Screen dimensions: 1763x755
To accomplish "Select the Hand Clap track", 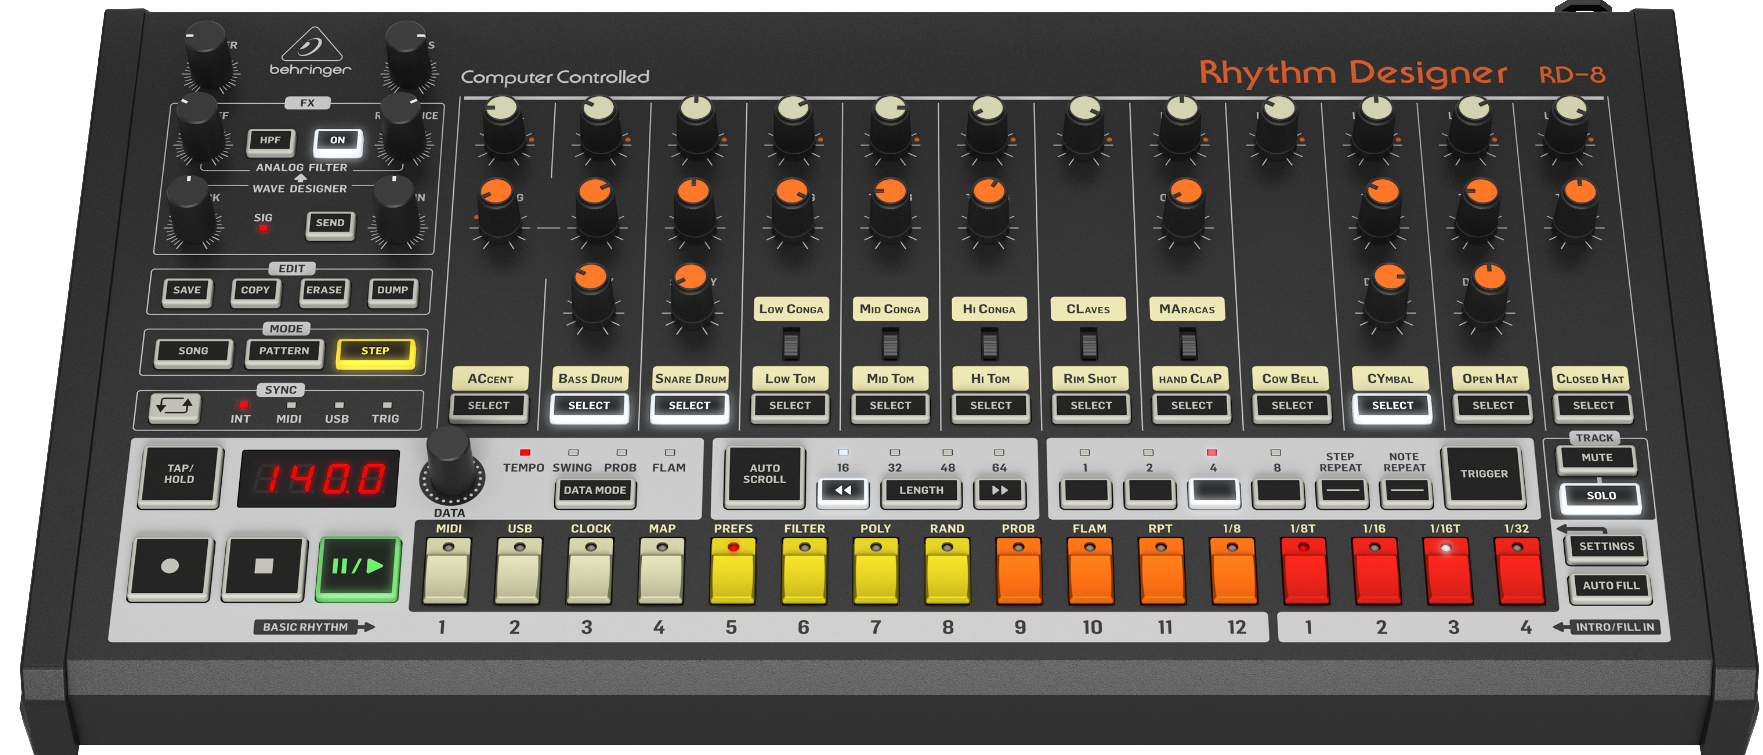I will [x=1192, y=406].
